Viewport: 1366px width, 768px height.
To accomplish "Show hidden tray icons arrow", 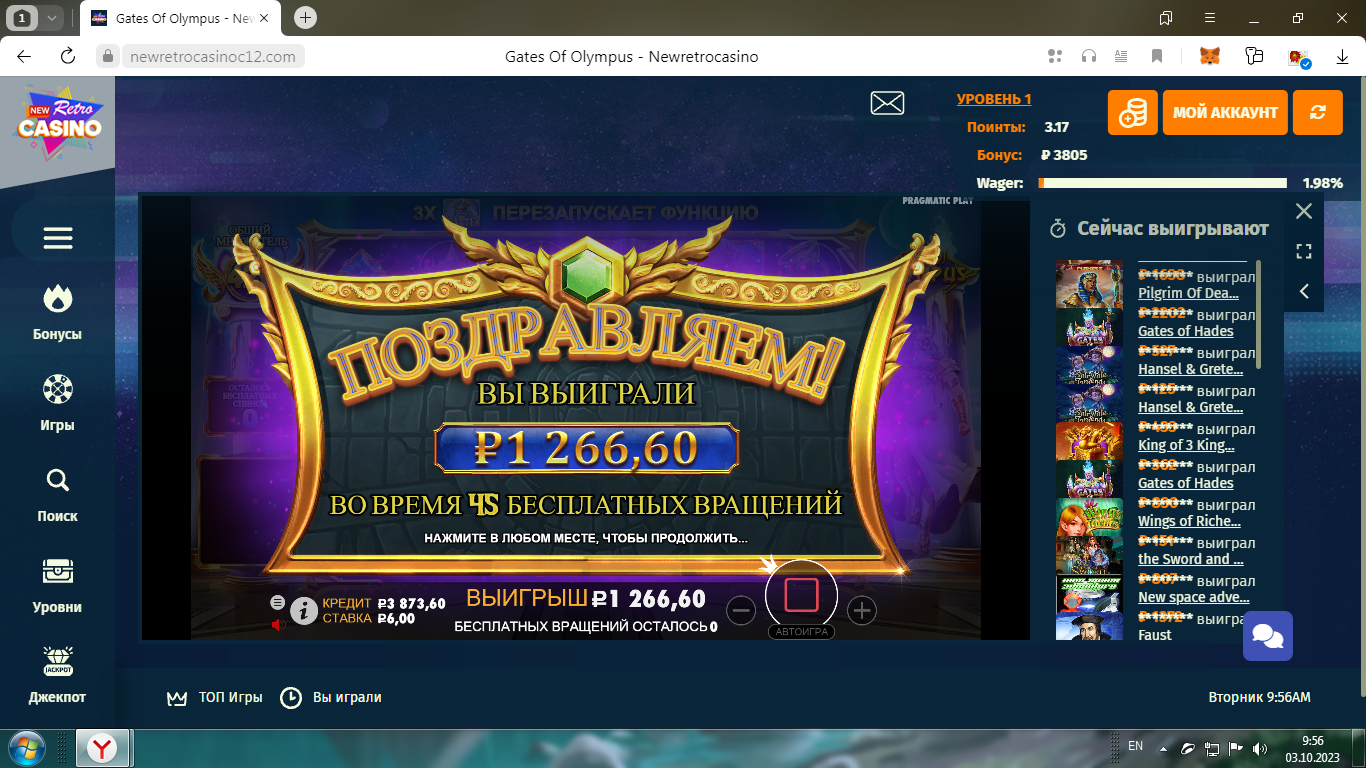I will [1162, 748].
